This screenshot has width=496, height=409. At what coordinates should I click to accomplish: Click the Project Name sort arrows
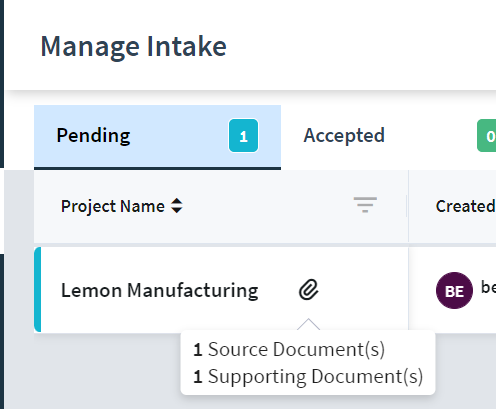177,206
